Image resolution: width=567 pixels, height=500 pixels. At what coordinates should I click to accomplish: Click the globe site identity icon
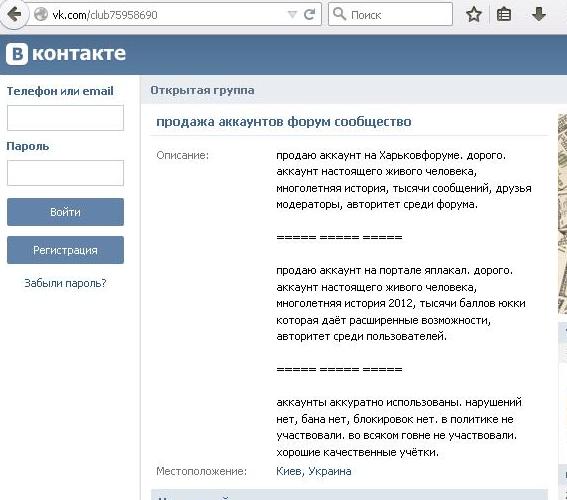click(x=41, y=14)
